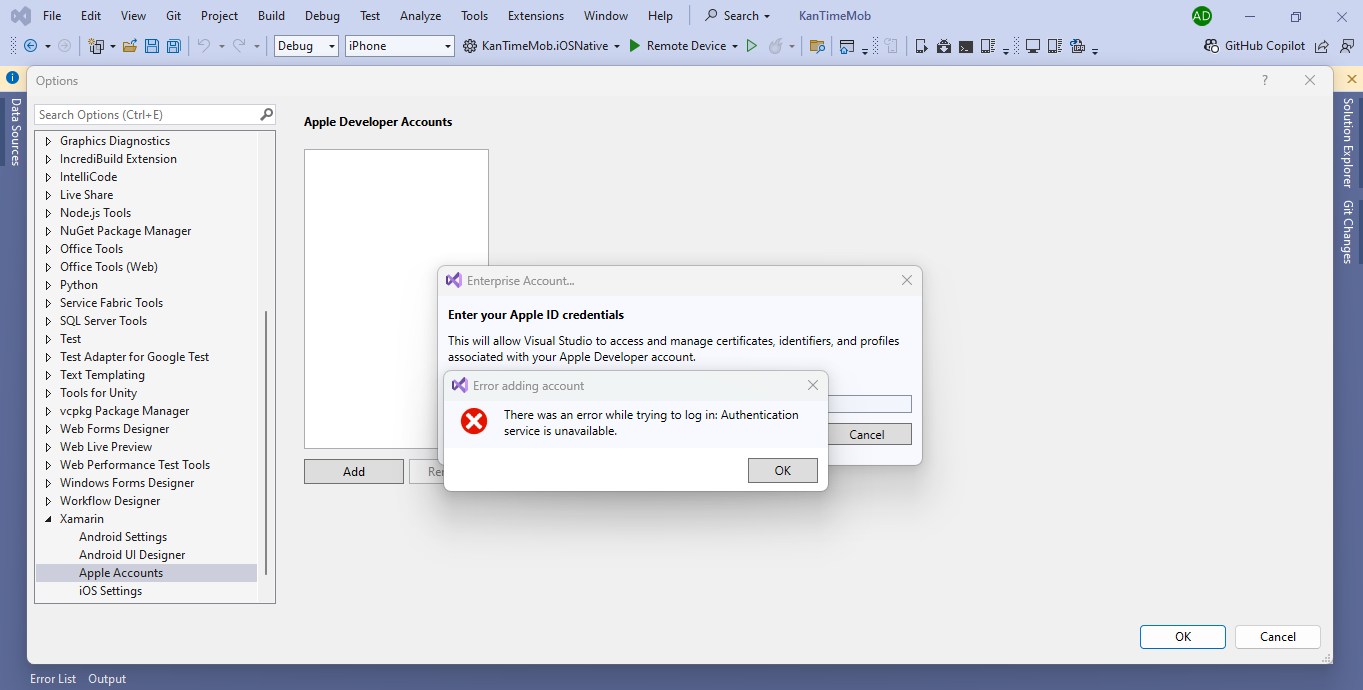This screenshot has height=690, width=1363.
Task: Switch to the Error List tab
Action: (x=53, y=679)
